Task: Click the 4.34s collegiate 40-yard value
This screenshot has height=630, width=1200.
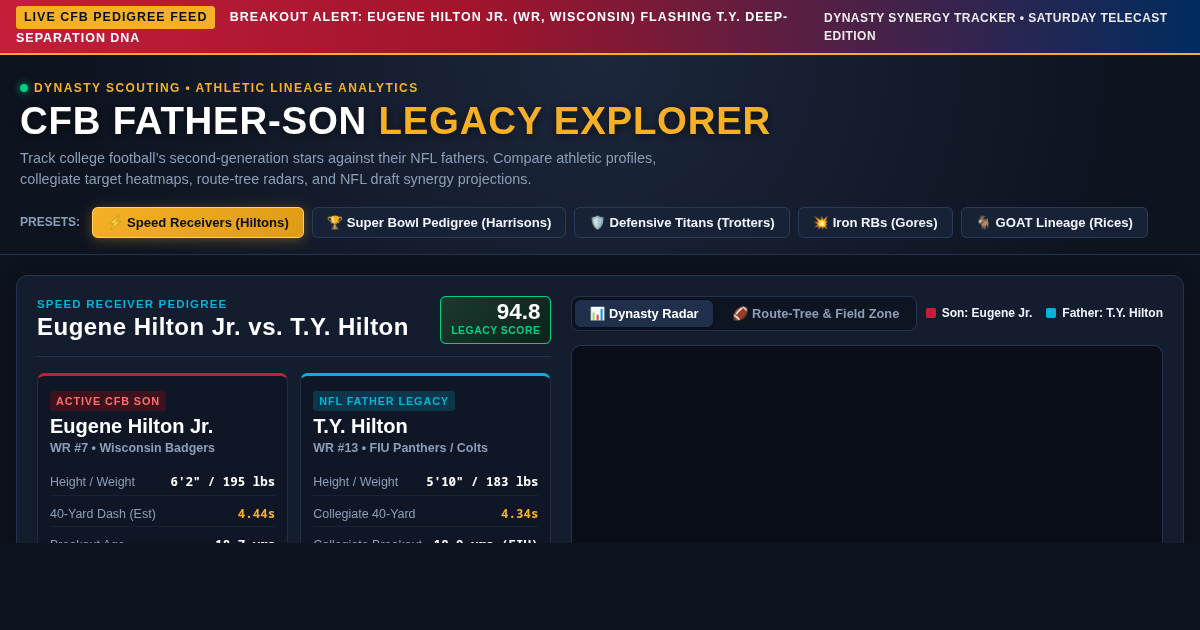Action: click(x=519, y=514)
